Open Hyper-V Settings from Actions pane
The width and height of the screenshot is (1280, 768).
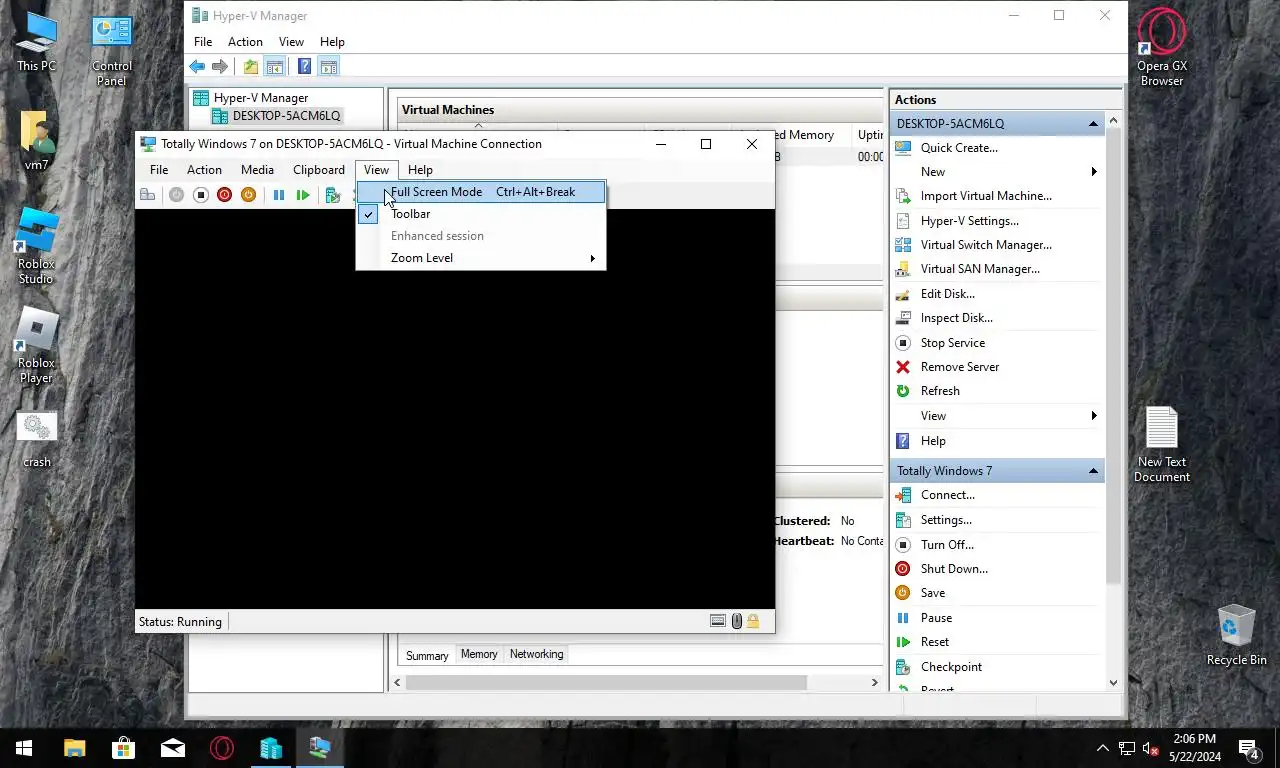tap(969, 221)
